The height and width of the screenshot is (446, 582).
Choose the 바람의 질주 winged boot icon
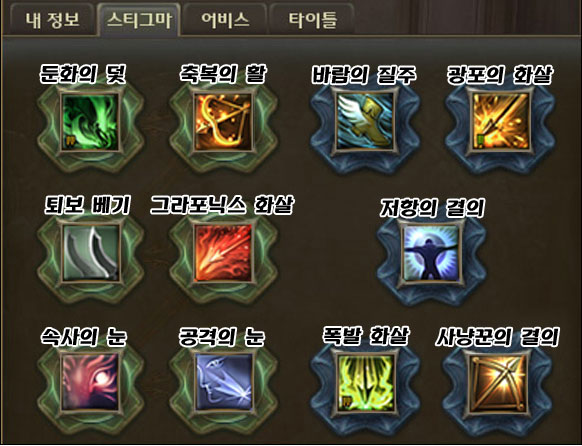[365, 122]
